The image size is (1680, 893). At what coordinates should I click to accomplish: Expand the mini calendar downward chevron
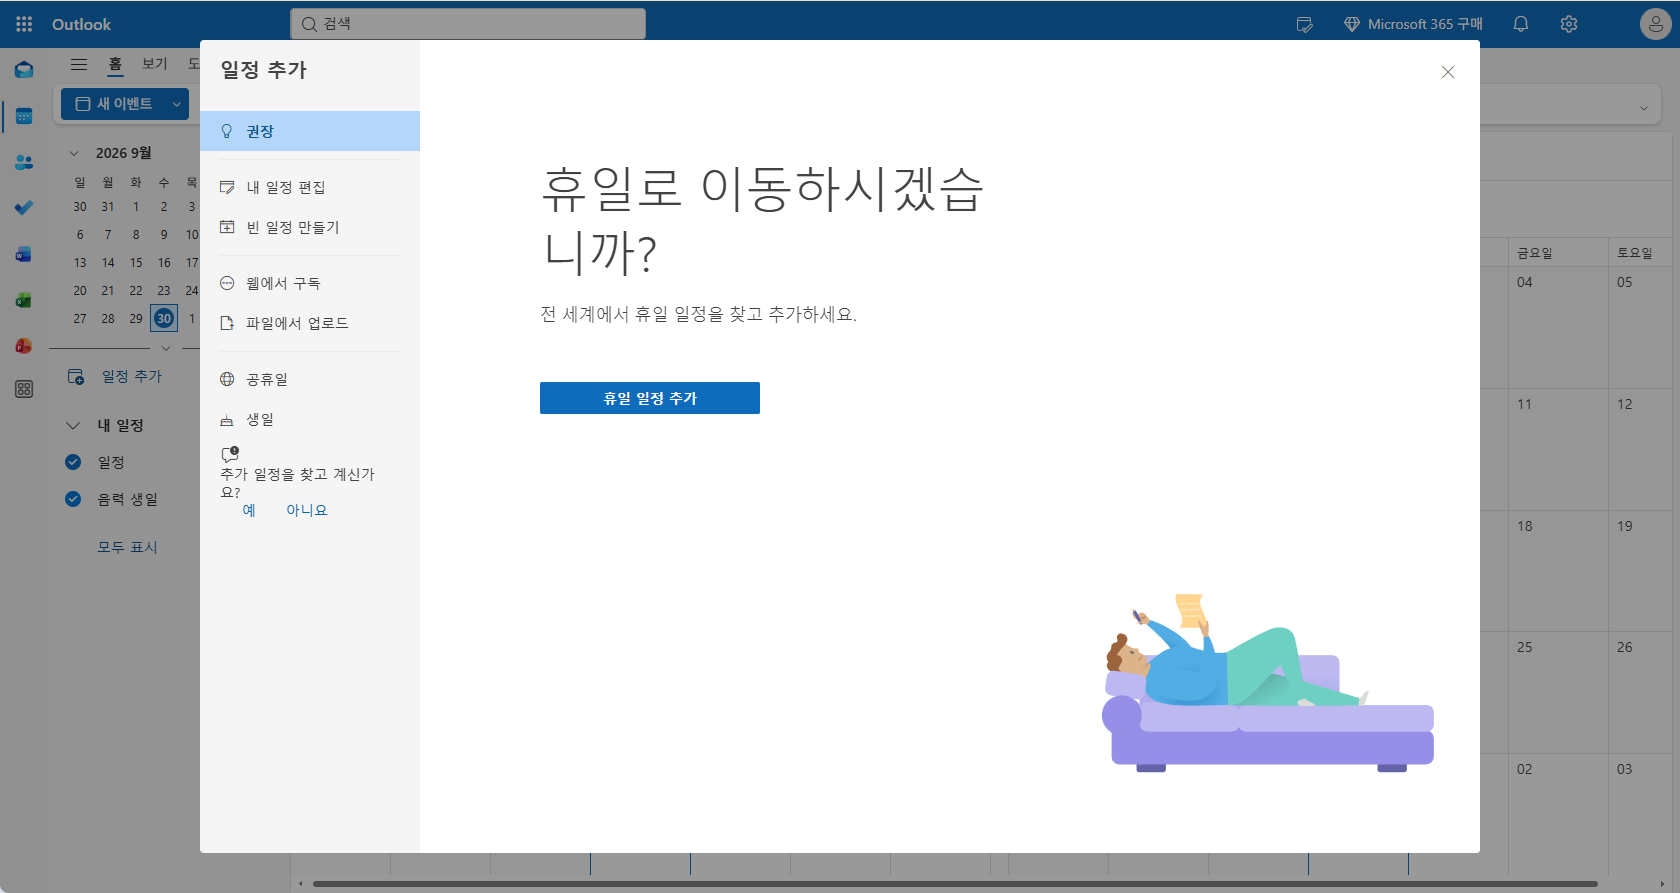166,348
